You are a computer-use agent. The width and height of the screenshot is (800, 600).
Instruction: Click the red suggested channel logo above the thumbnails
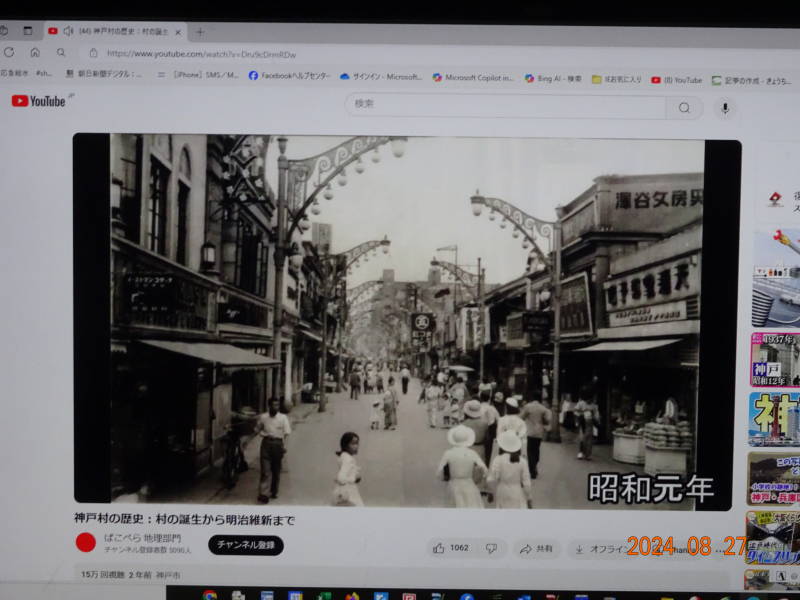(x=775, y=199)
